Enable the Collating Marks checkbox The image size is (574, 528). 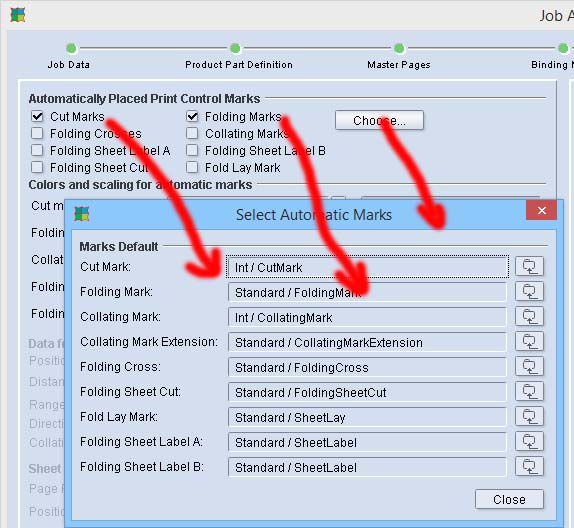tap(192, 133)
